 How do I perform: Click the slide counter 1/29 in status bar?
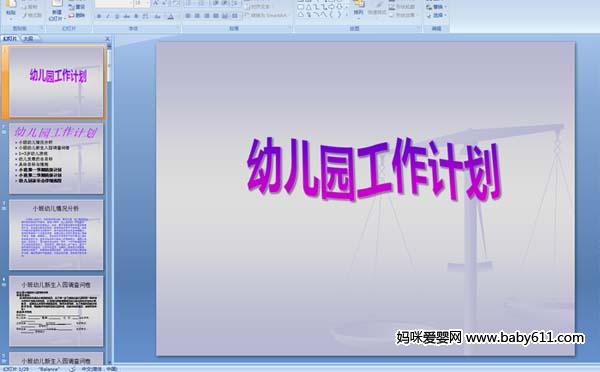pos(16,369)
